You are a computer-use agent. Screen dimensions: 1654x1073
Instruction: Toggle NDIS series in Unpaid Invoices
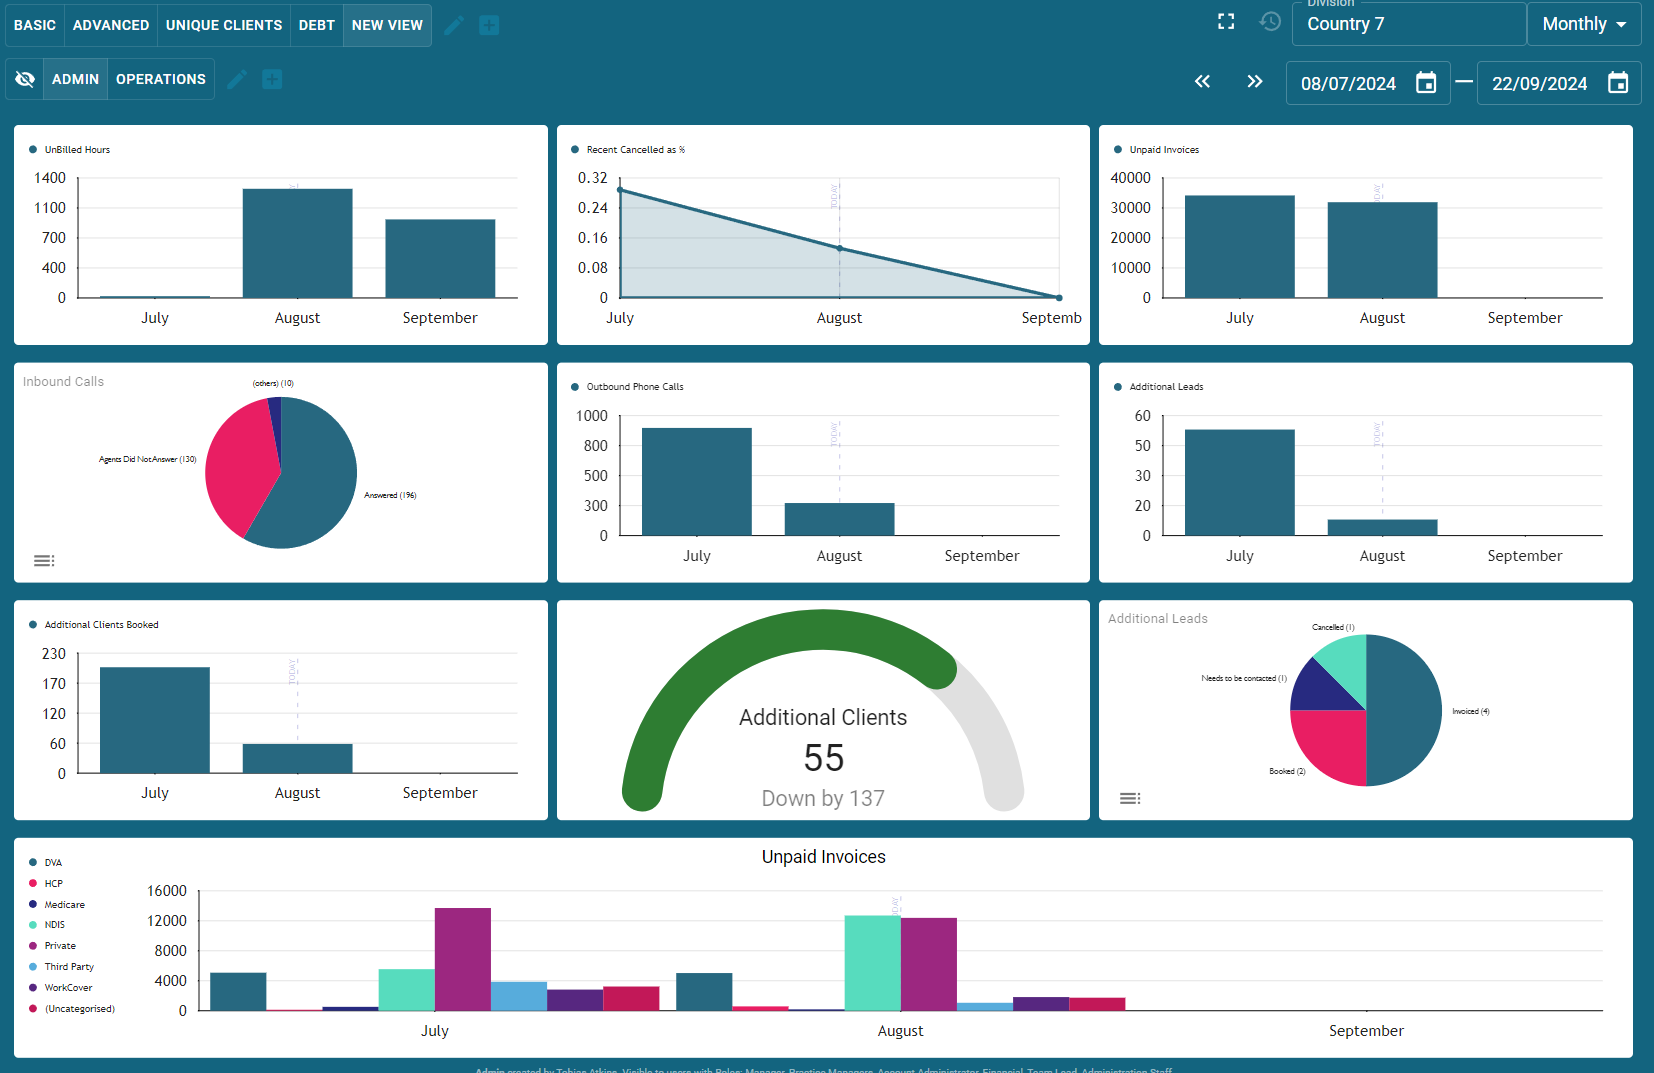pyautogui.click(x=47, y=925)
